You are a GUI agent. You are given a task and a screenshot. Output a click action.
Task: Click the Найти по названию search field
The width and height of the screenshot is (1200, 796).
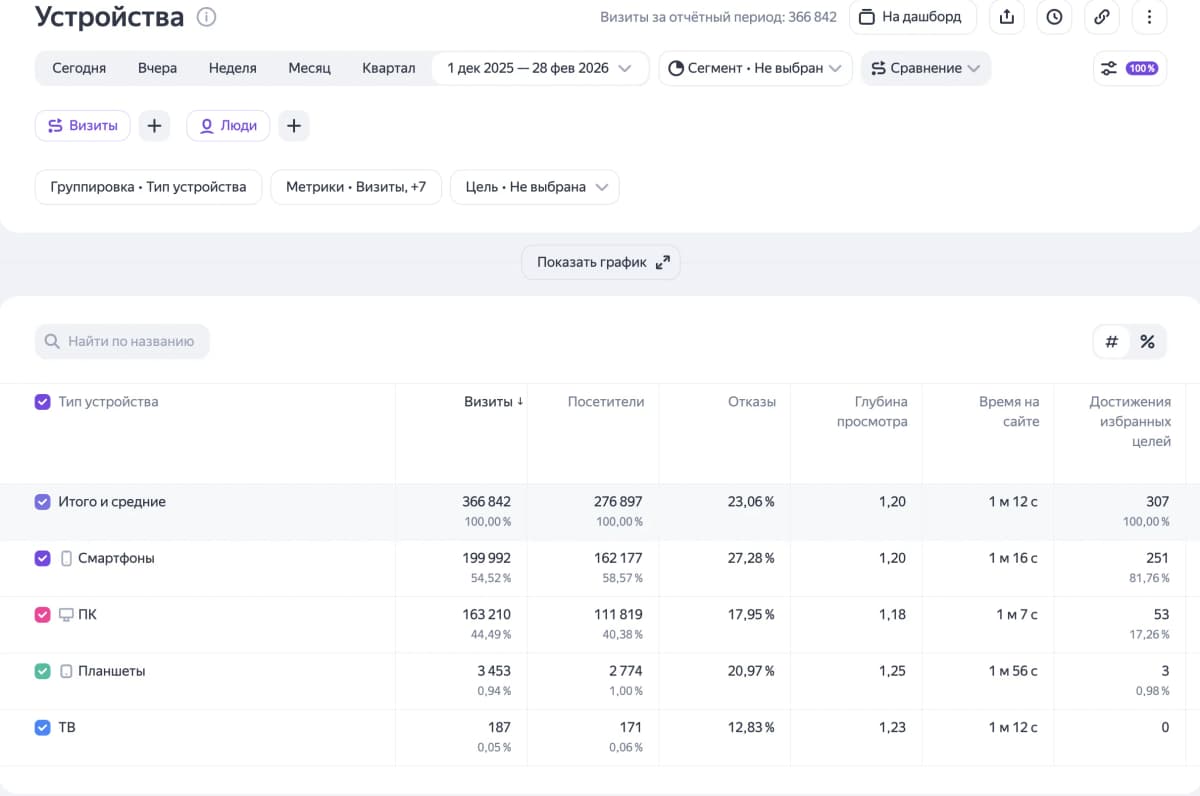pos(122,341)
